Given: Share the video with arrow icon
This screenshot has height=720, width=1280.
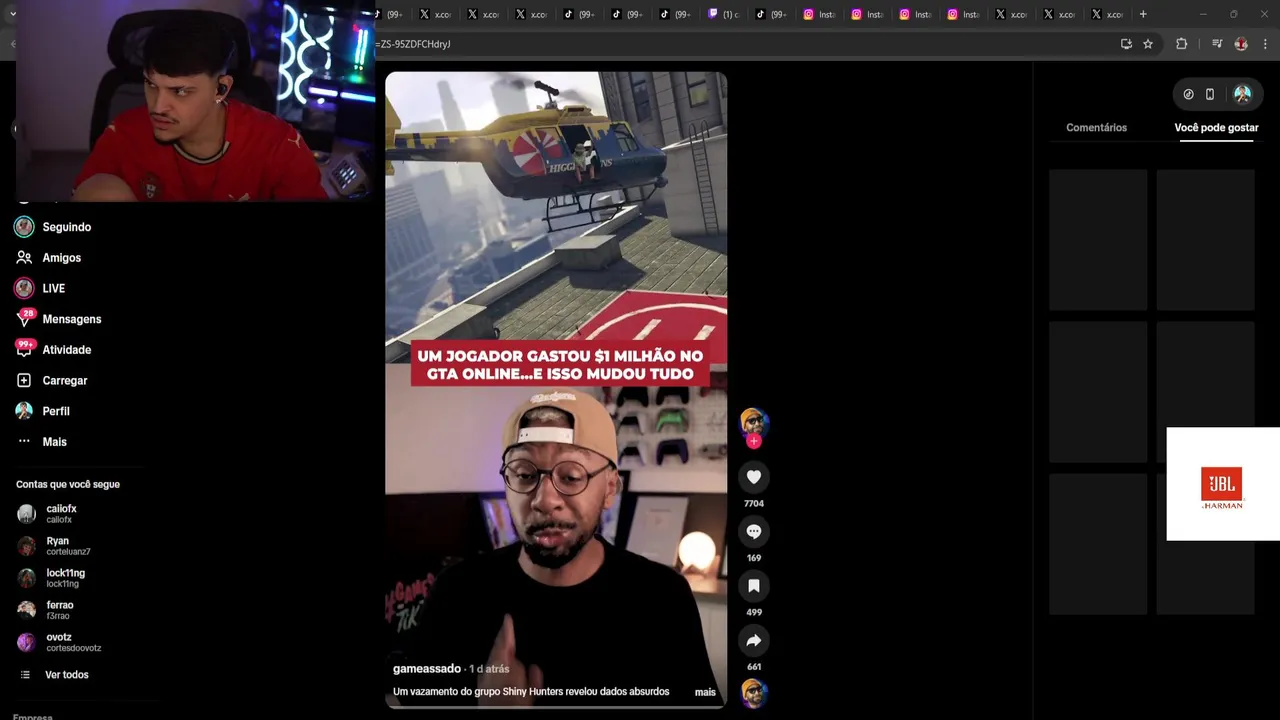Looking at the screenshot, I should click(754, 640).
